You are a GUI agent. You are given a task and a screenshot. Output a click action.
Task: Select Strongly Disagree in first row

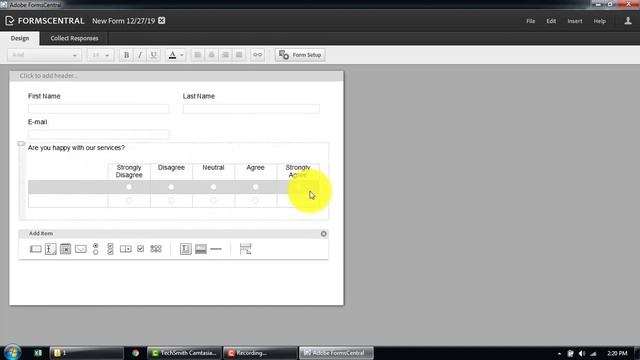click(129, 187)
